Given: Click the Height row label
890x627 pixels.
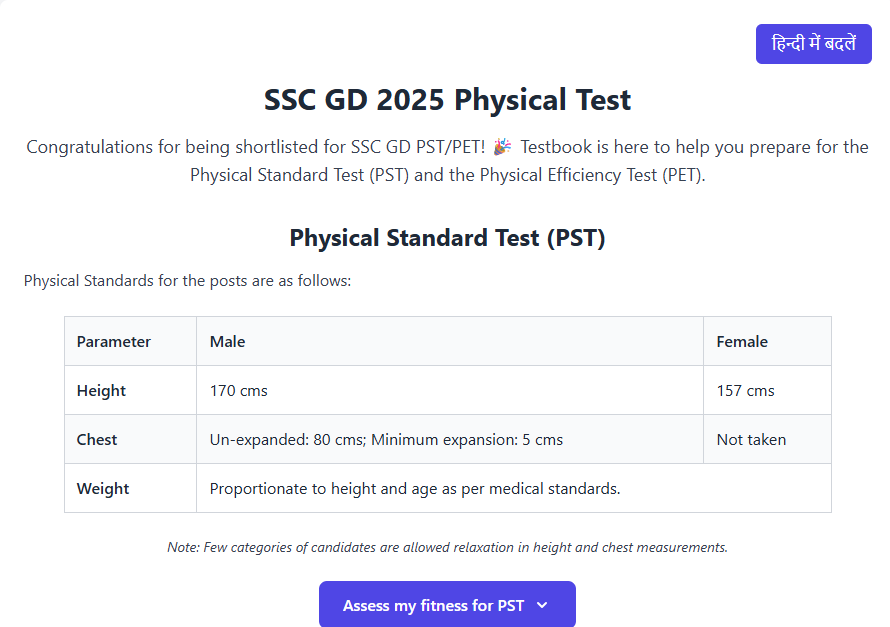Looking at the screenshot, I should 101,390.
